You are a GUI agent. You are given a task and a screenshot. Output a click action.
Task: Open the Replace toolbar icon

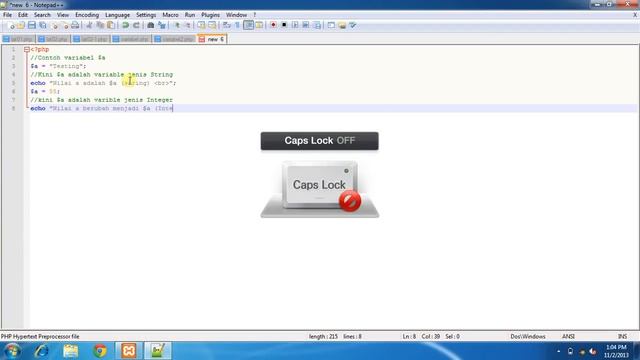[162, 25]
